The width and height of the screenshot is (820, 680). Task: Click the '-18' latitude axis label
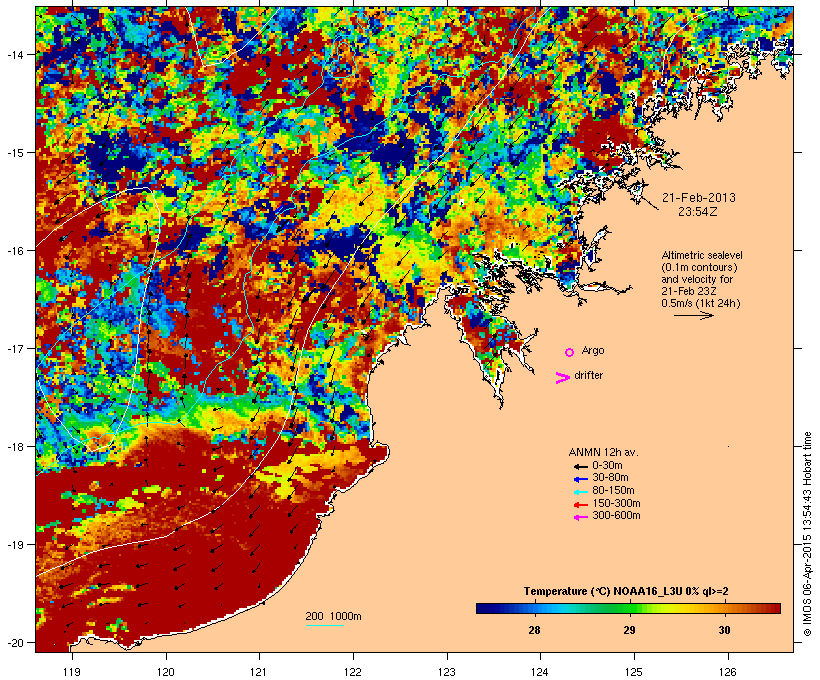(x=15, y=447)
